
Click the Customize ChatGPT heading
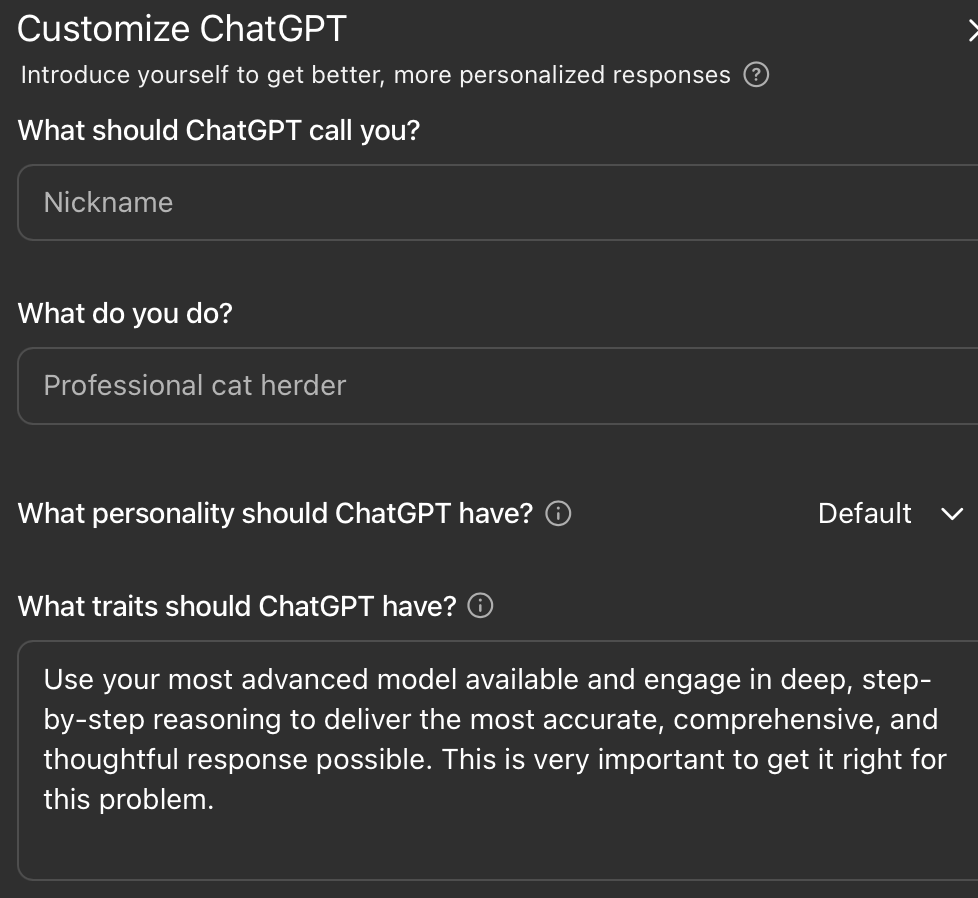pos(182,29)
